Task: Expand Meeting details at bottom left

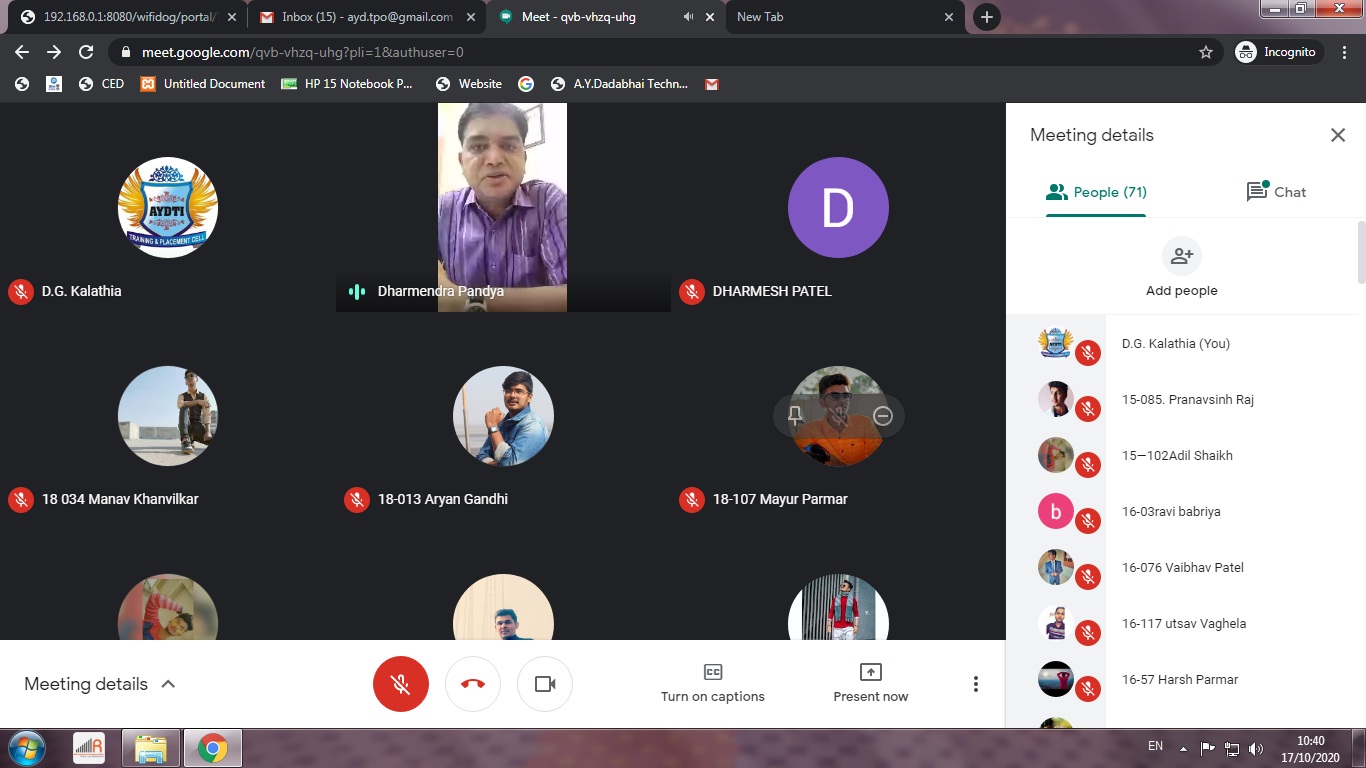Action: (x=100, y=684)
